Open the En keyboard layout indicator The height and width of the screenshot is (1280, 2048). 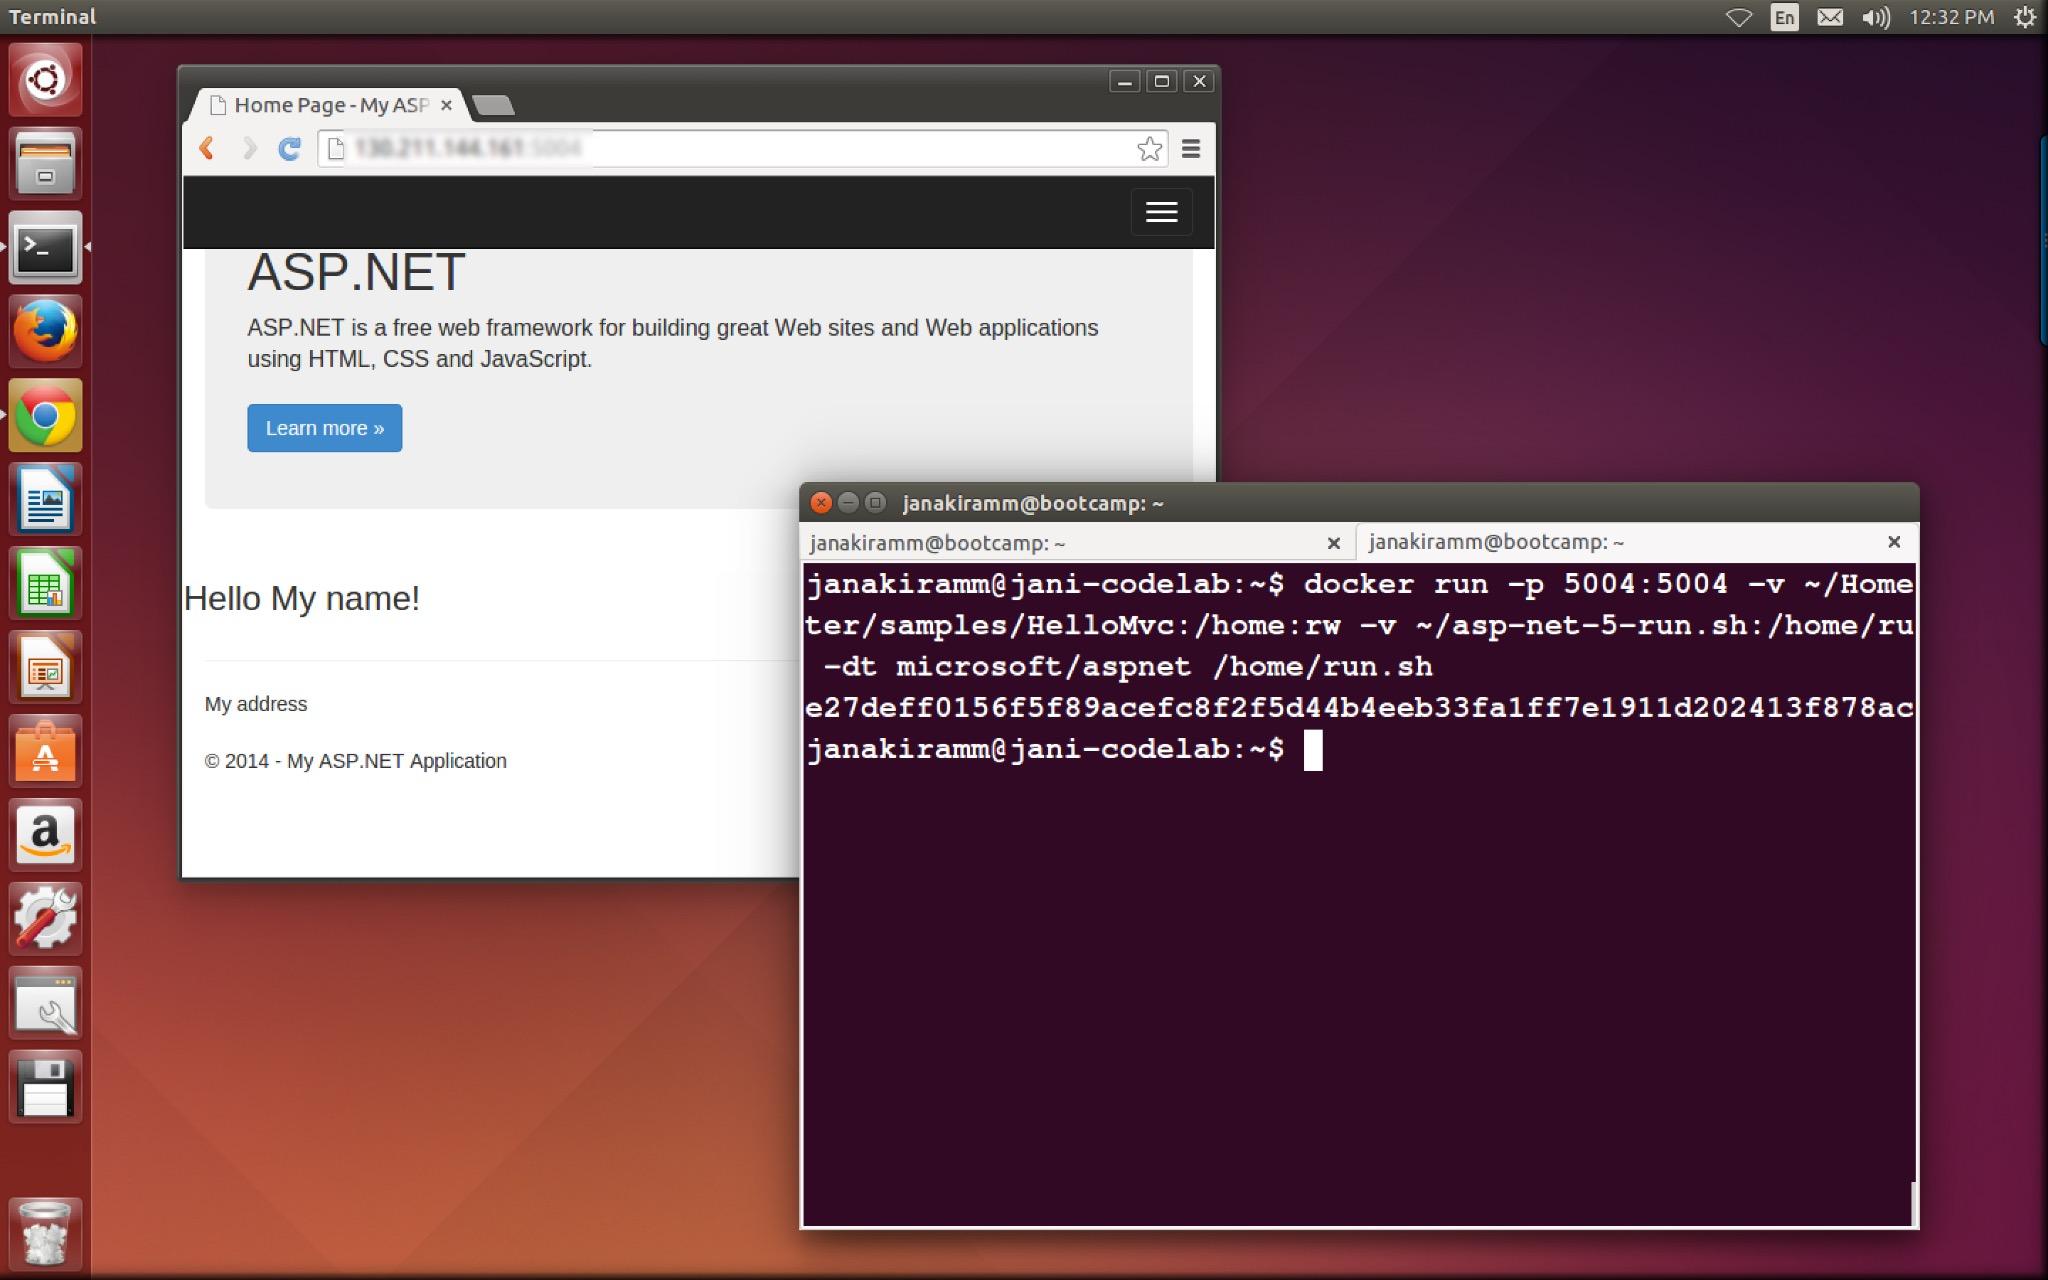pyautogui.click(x=1784, y=17)
